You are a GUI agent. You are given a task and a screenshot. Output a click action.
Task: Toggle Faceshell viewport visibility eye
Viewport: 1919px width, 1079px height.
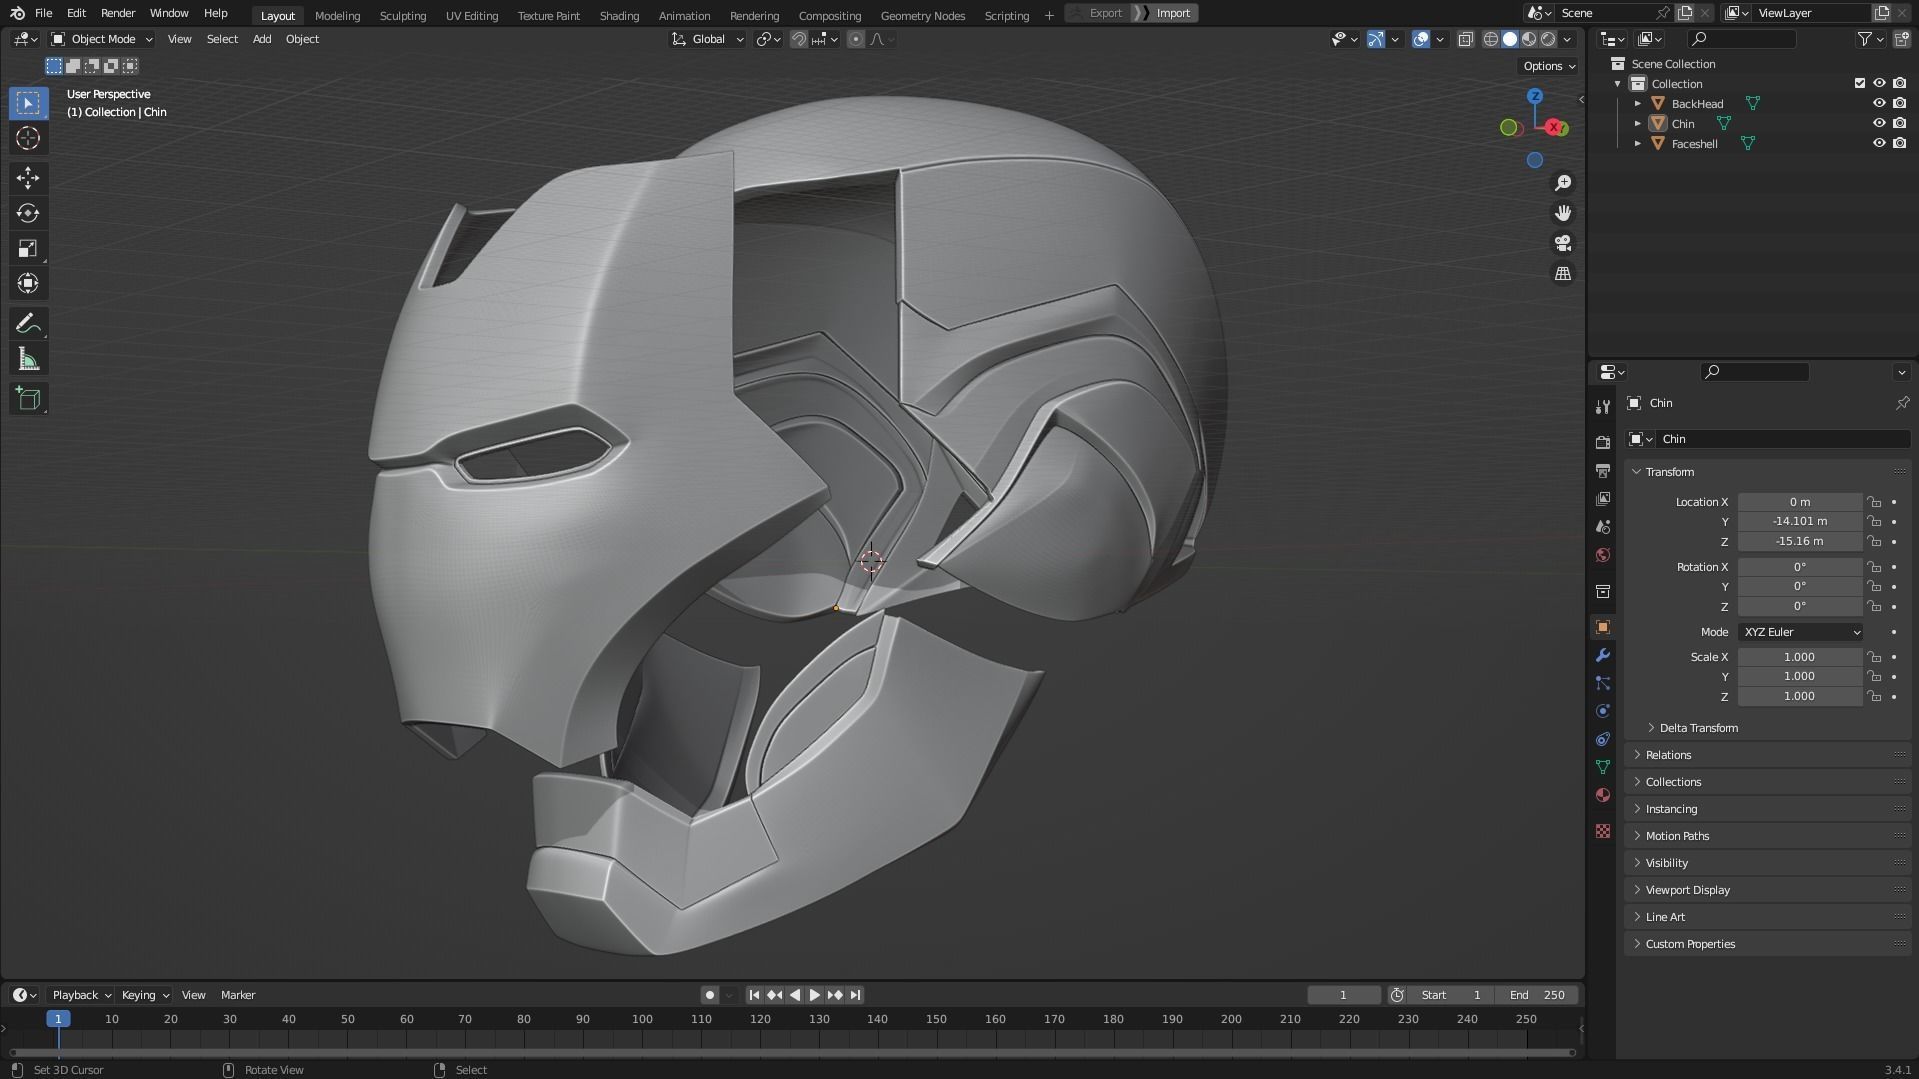[x=1879, y=143]
